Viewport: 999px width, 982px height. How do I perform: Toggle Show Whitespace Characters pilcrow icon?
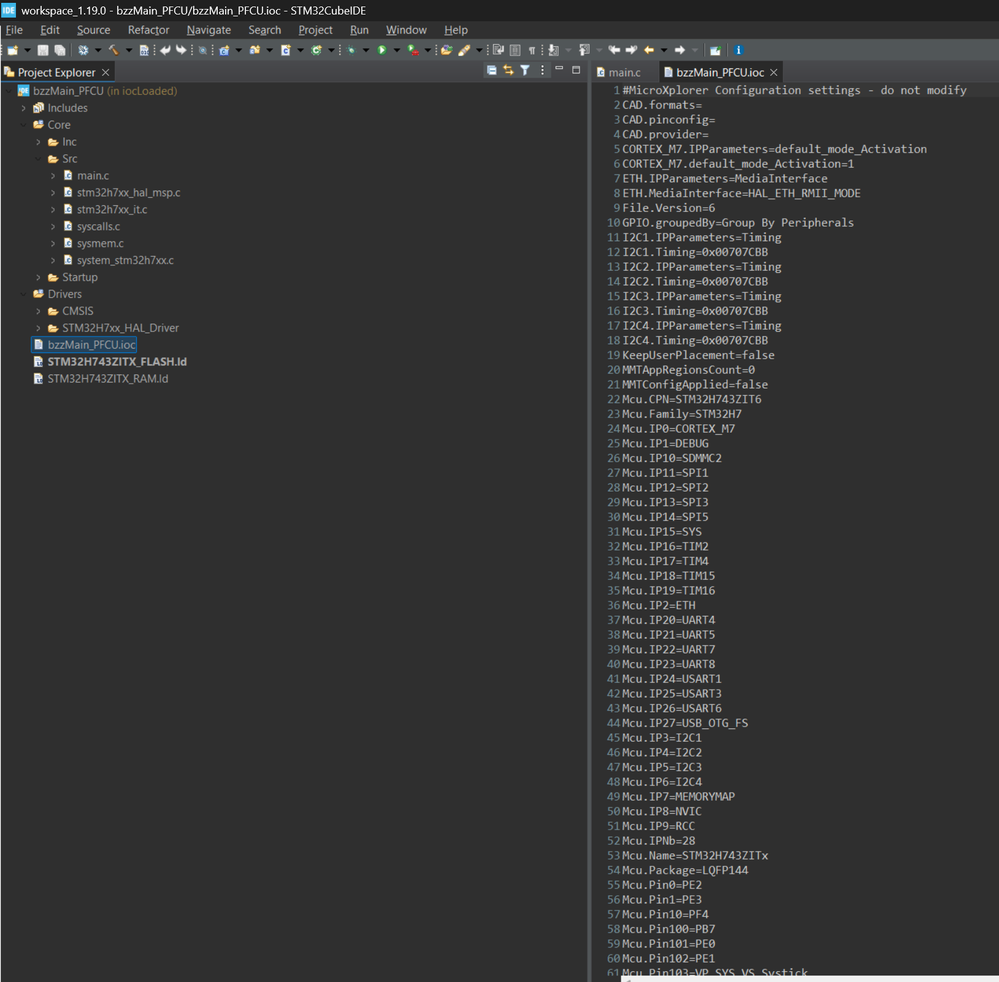click(531, 50)
